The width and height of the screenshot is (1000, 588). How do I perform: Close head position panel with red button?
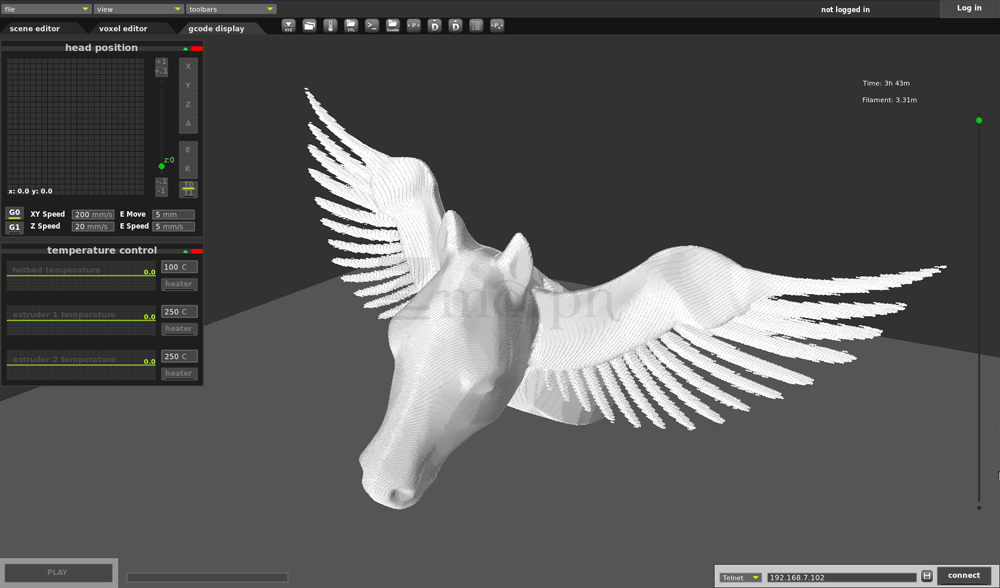[x=197, y=48]
